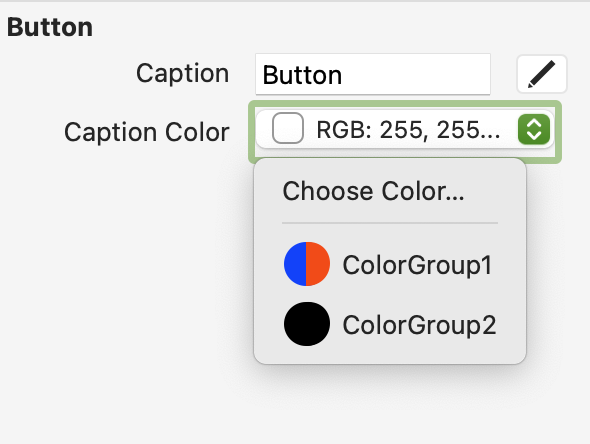Click inside the Caption text field
590x444 pixels.
coord(373,74)
